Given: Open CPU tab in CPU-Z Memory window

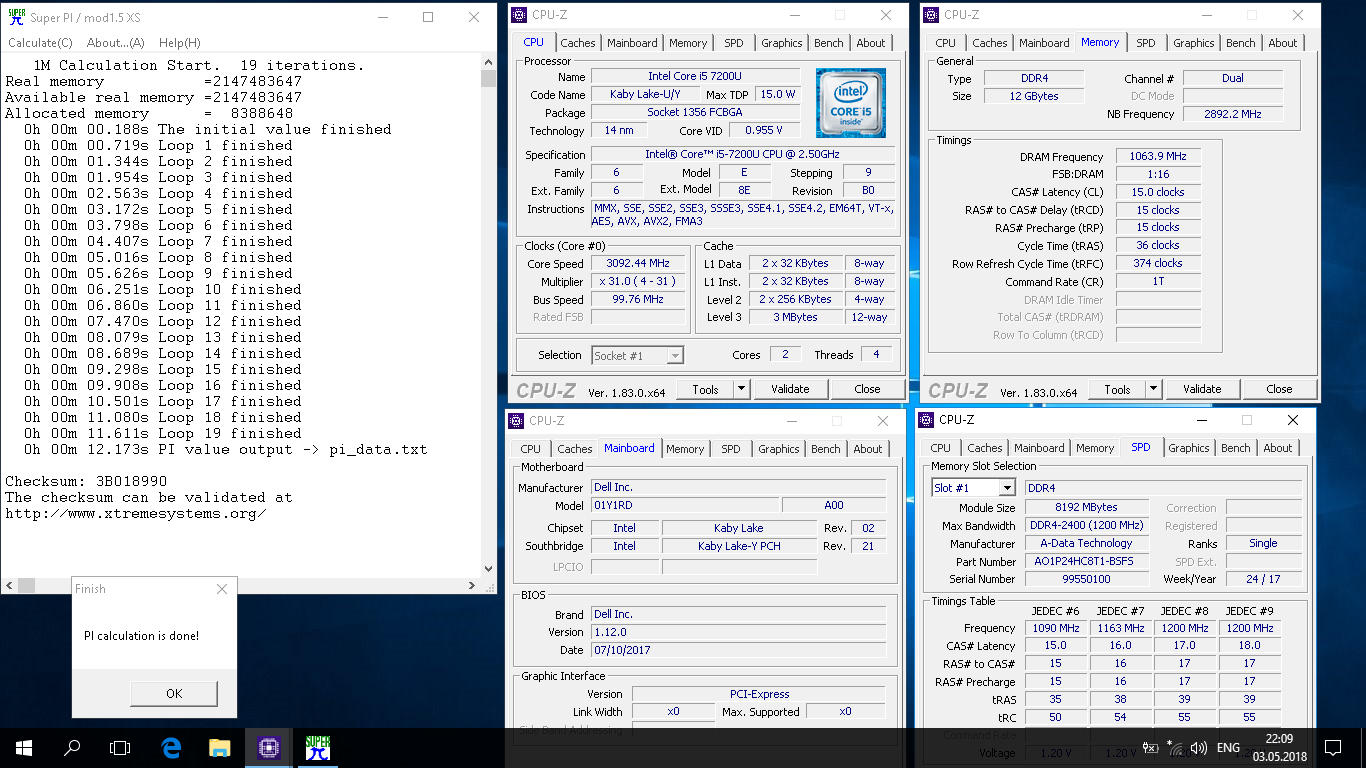Looking at the screenshot, I should (x=946, y=43).
